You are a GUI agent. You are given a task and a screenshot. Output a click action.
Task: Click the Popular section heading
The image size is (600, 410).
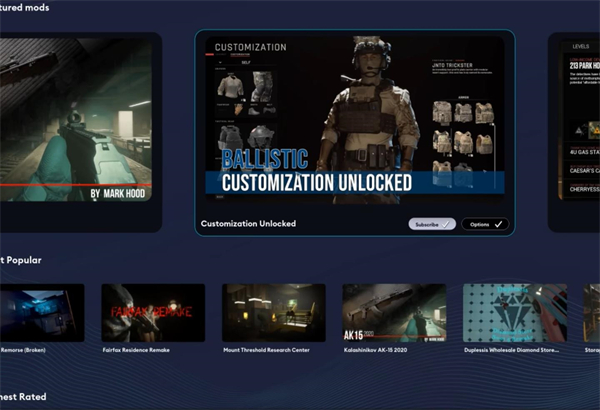[x=21, y=260]
